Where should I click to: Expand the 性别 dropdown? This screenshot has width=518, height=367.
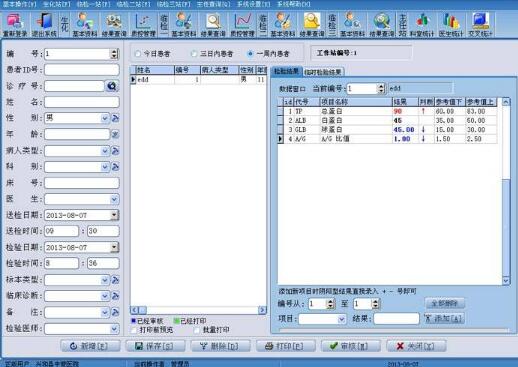pyautogui.click(x=105, y=118)
